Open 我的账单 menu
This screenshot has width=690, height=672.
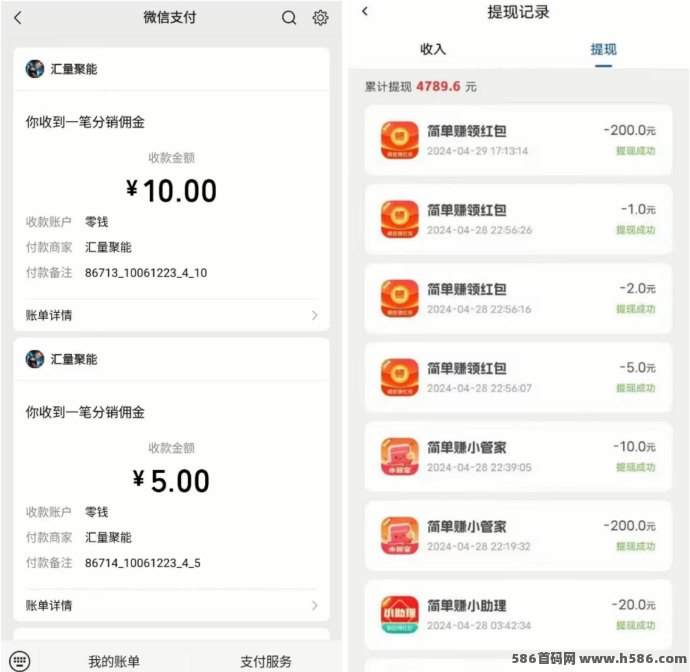pyautogui.click(x=114, y=661)
